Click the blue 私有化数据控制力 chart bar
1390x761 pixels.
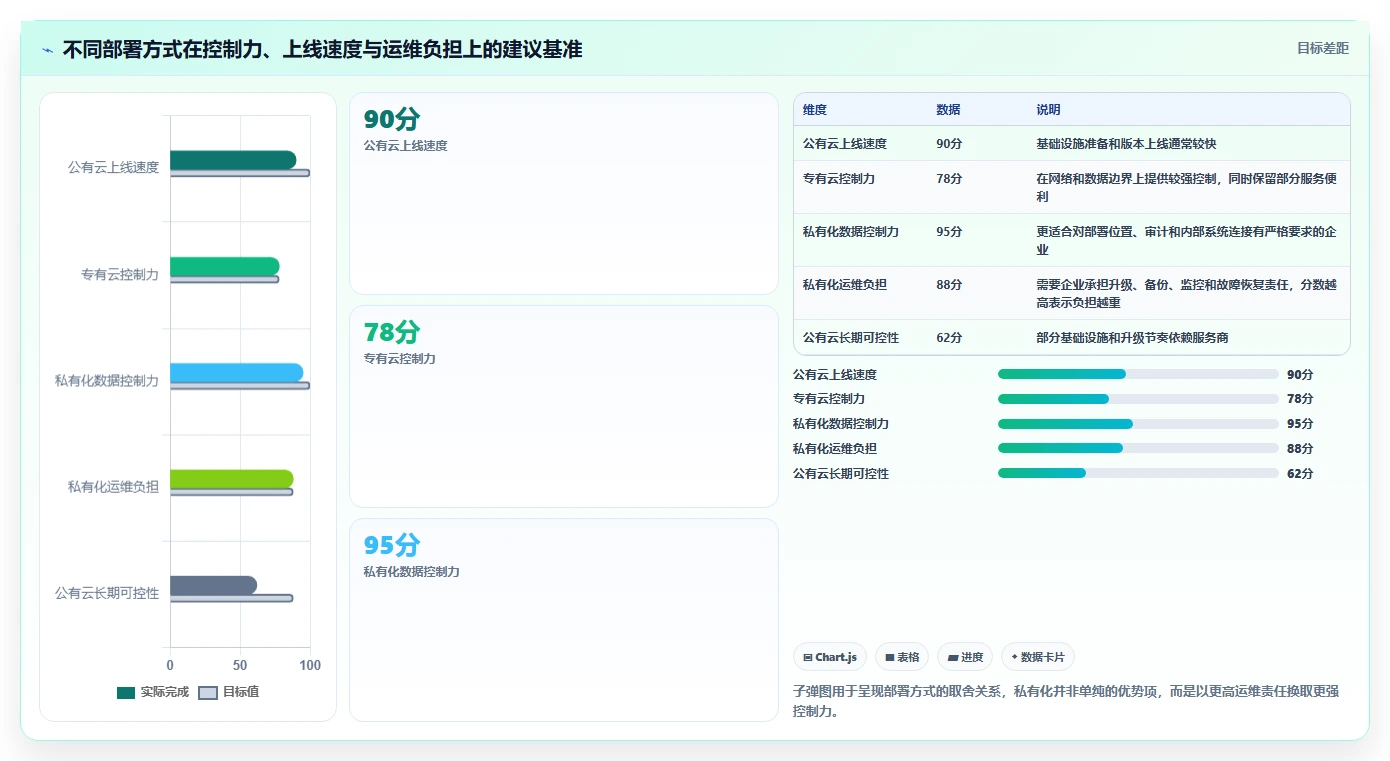[x=236, y=373]
